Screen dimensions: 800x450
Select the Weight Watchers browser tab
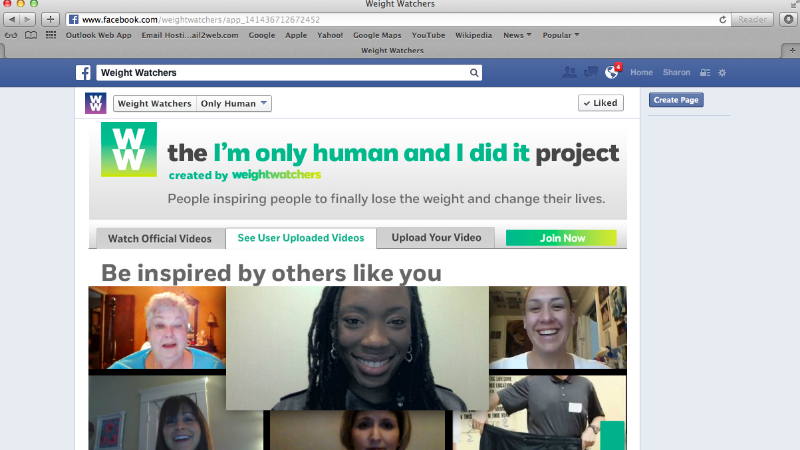392,51
